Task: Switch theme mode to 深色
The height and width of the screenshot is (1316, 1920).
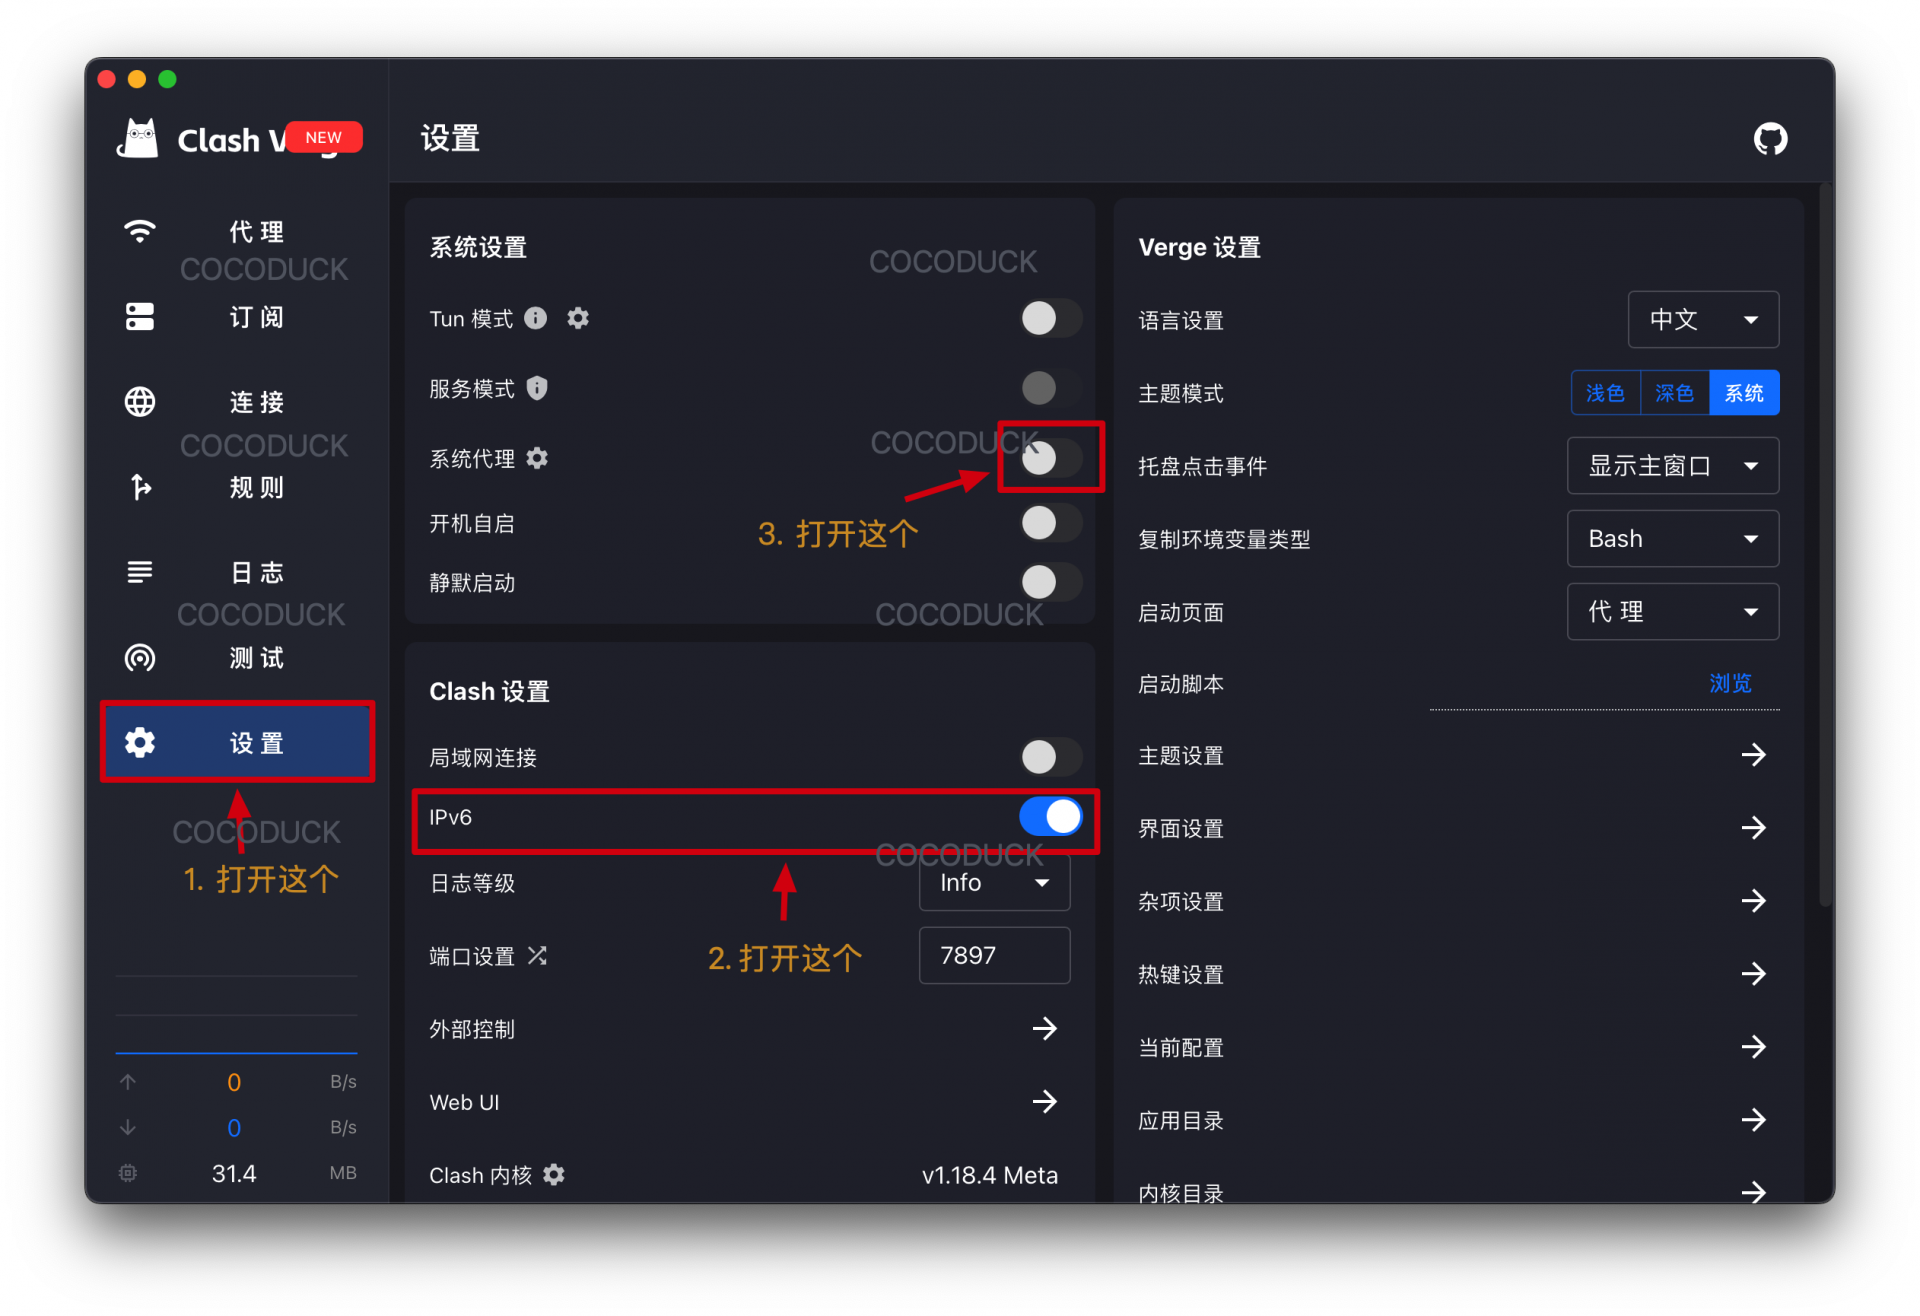Action: click(1675, 392)
